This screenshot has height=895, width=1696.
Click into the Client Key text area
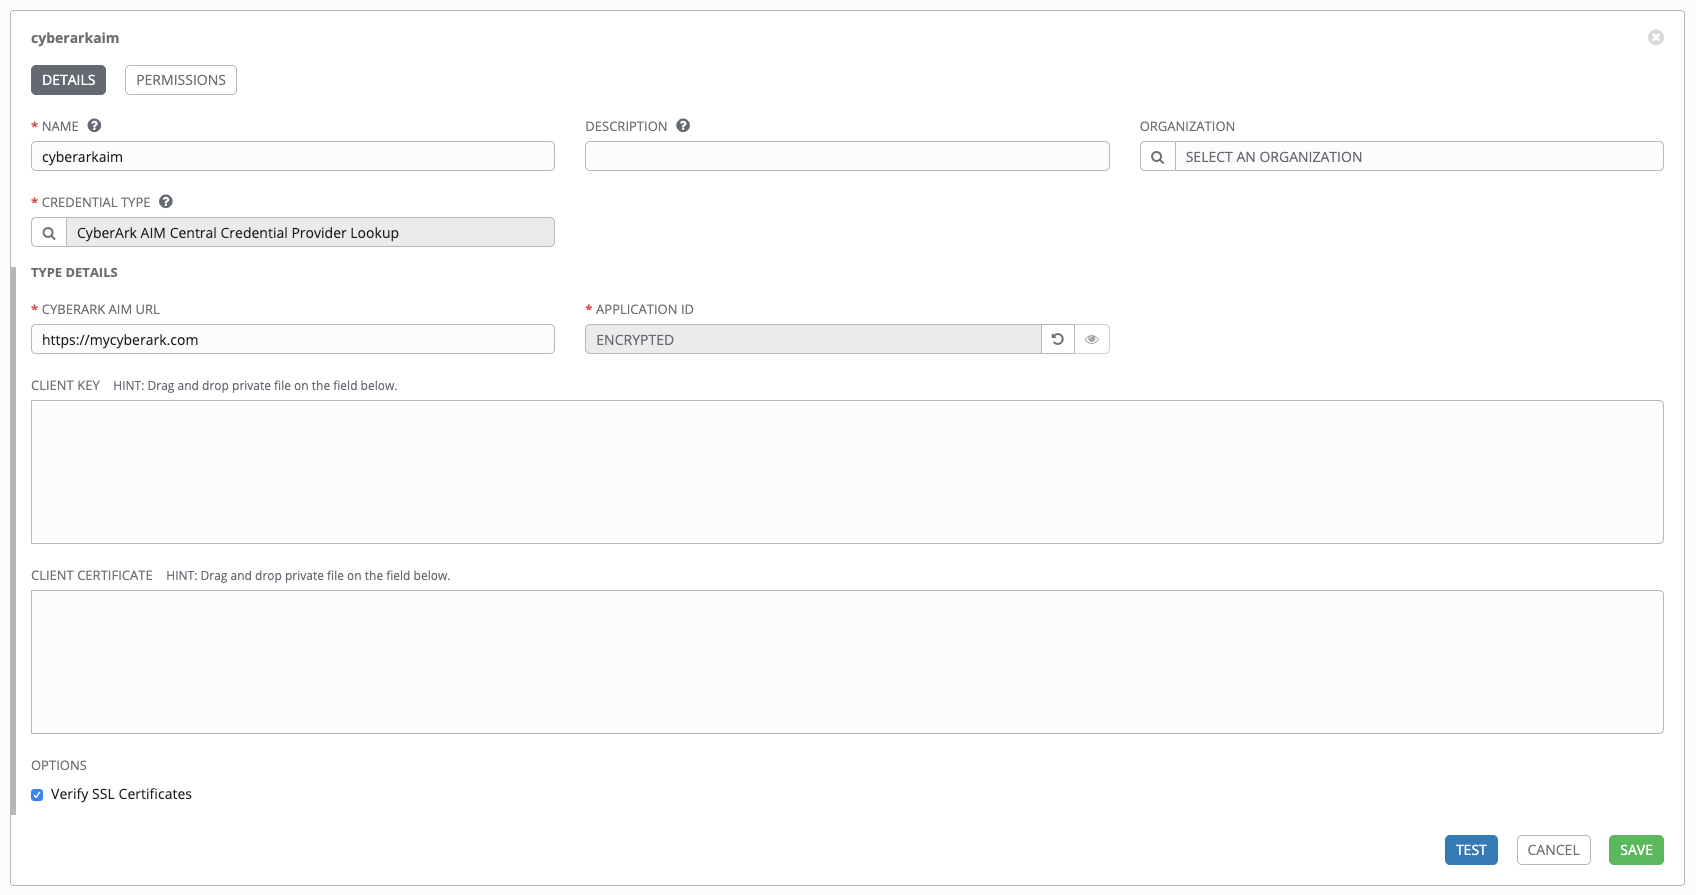coord(847,472)
